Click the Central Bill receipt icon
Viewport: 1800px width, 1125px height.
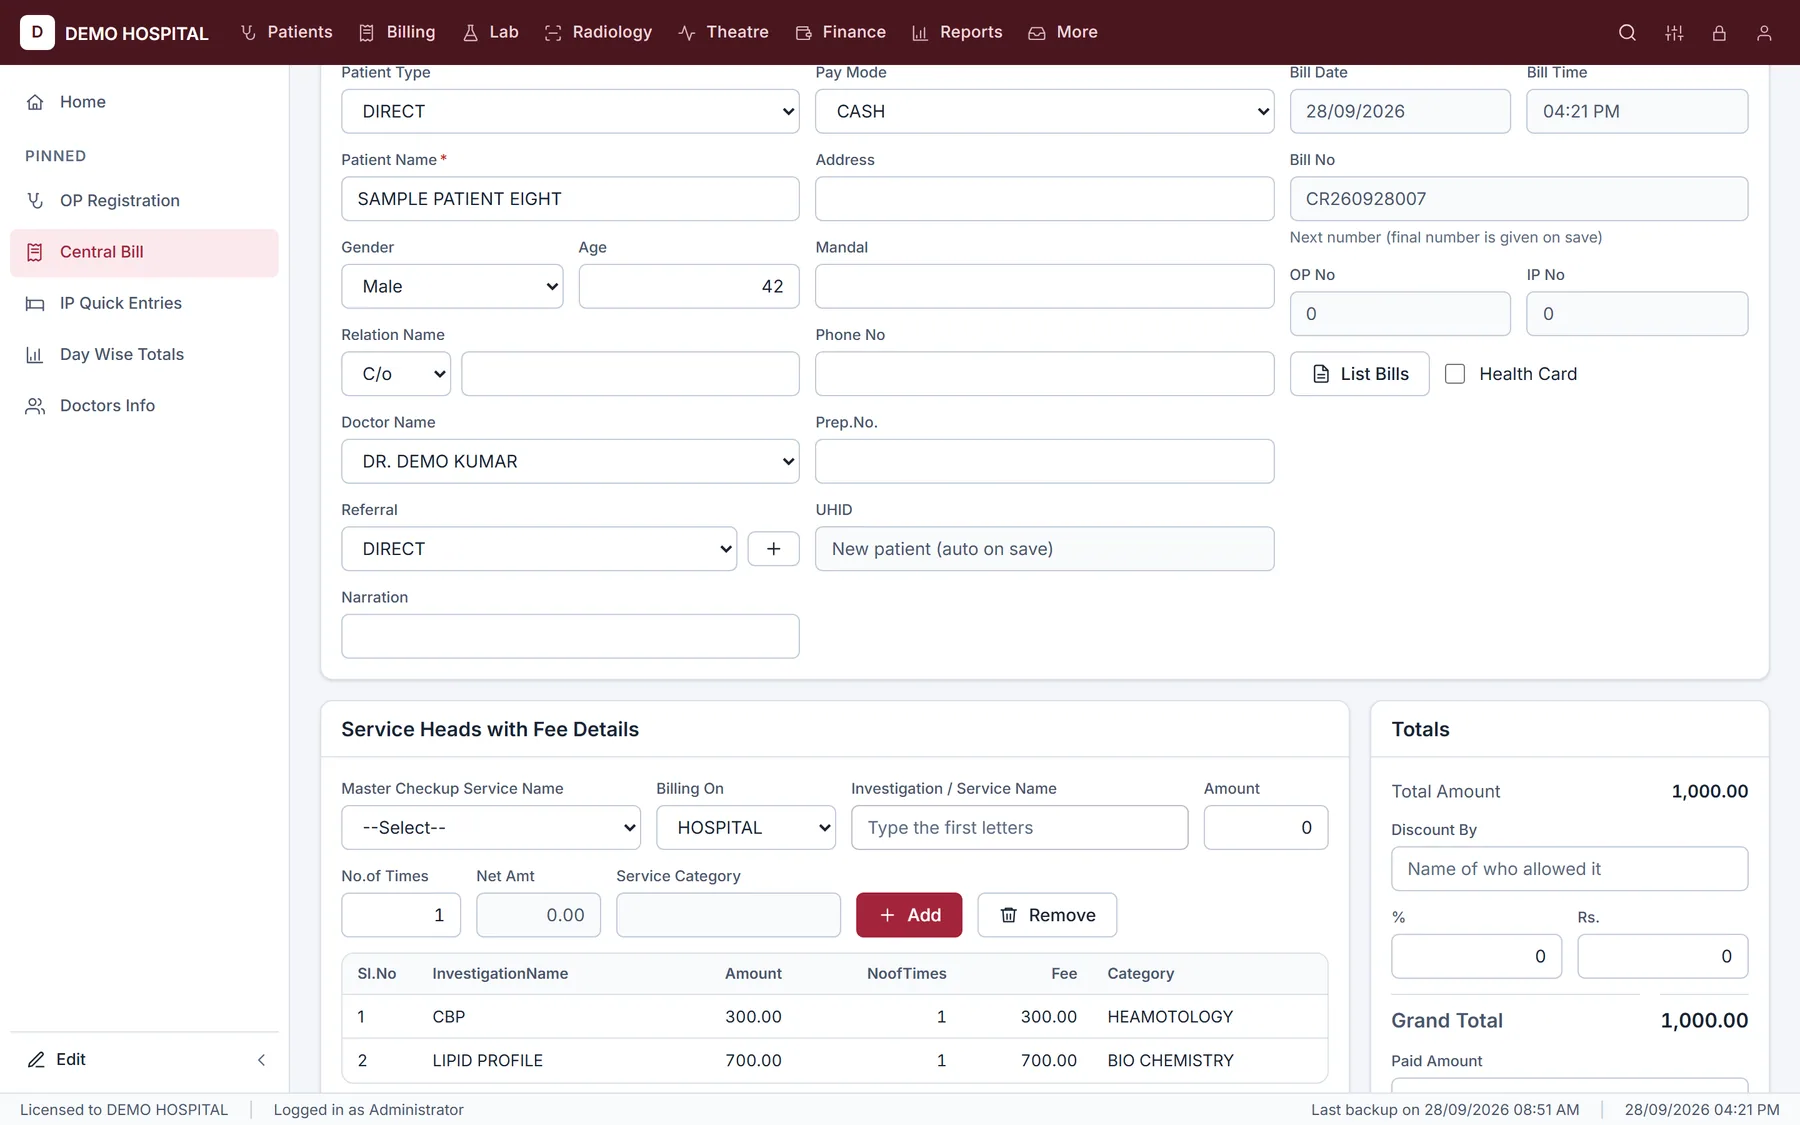pos(35,252)
